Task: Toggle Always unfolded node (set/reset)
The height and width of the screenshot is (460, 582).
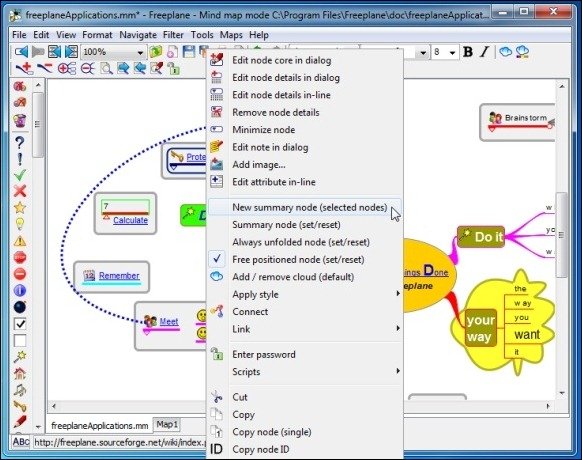Action: [x=304, y=242]
